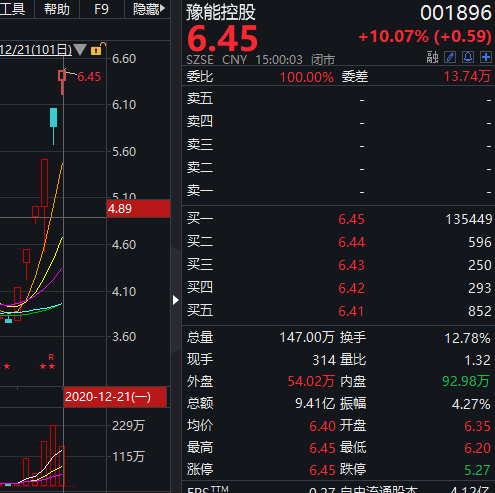Viewport: 495px width, 493px height.
Task: Click the 换手 value 12.78%
Action: click(467, 338)
